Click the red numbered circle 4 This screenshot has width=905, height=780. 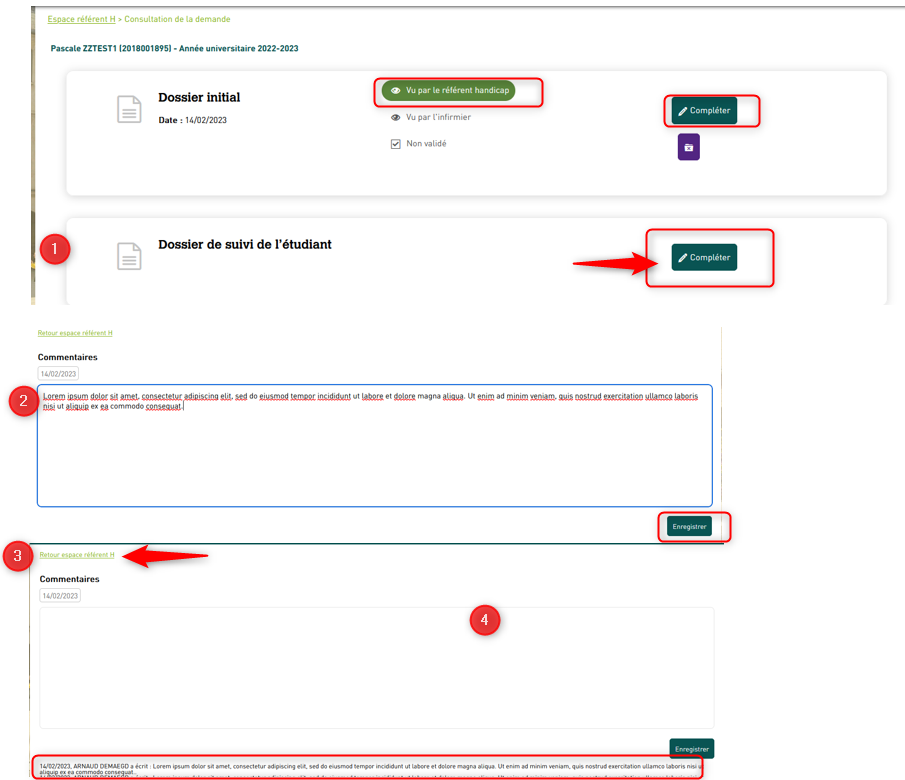pyautogui.click(x=485, y=620)
